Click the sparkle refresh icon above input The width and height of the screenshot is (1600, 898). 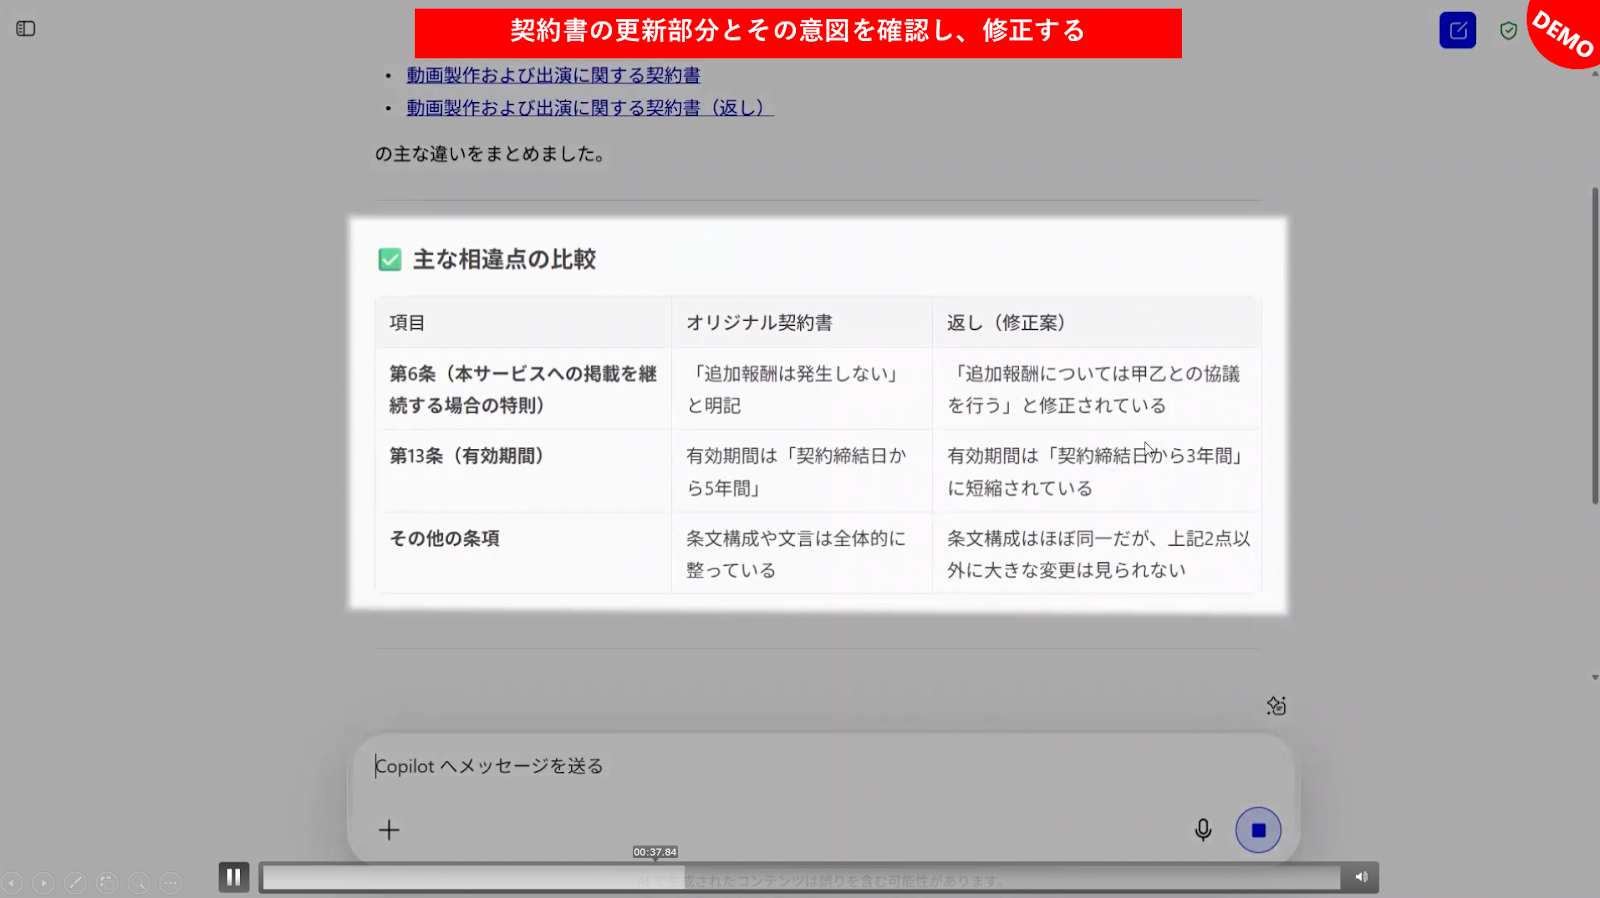(x=1276, y=706)
